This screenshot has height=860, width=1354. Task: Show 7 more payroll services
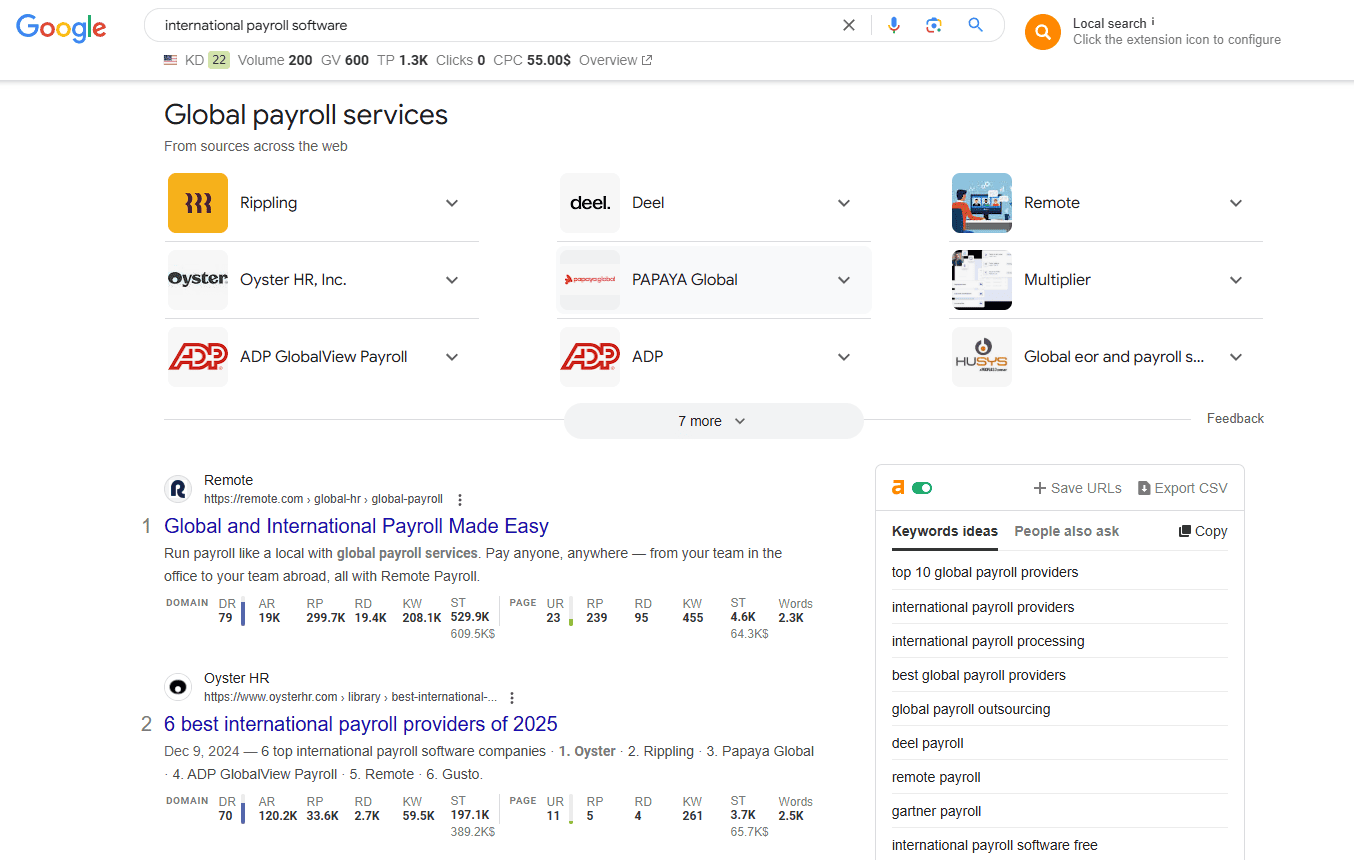[x=713, y=421]
